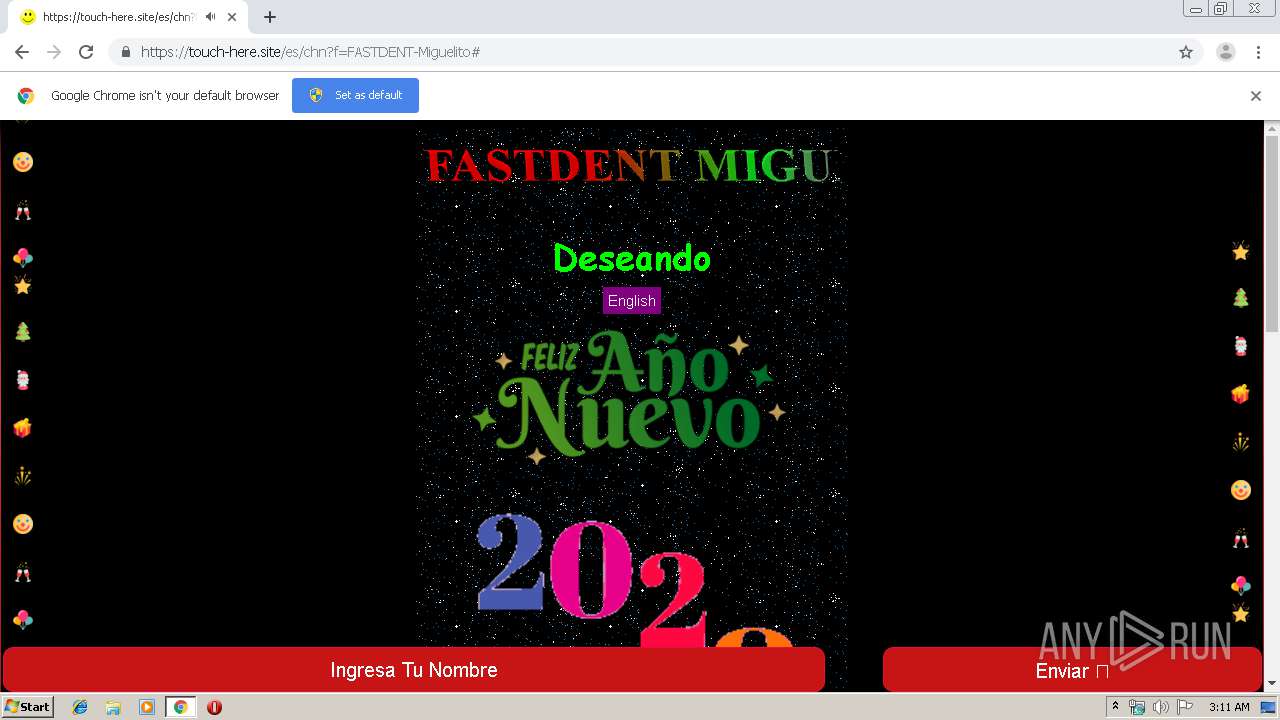The width and height of the screenshot is (1280, 720).
Task: Set Chrome as default browser
Action: coord(355,95)
